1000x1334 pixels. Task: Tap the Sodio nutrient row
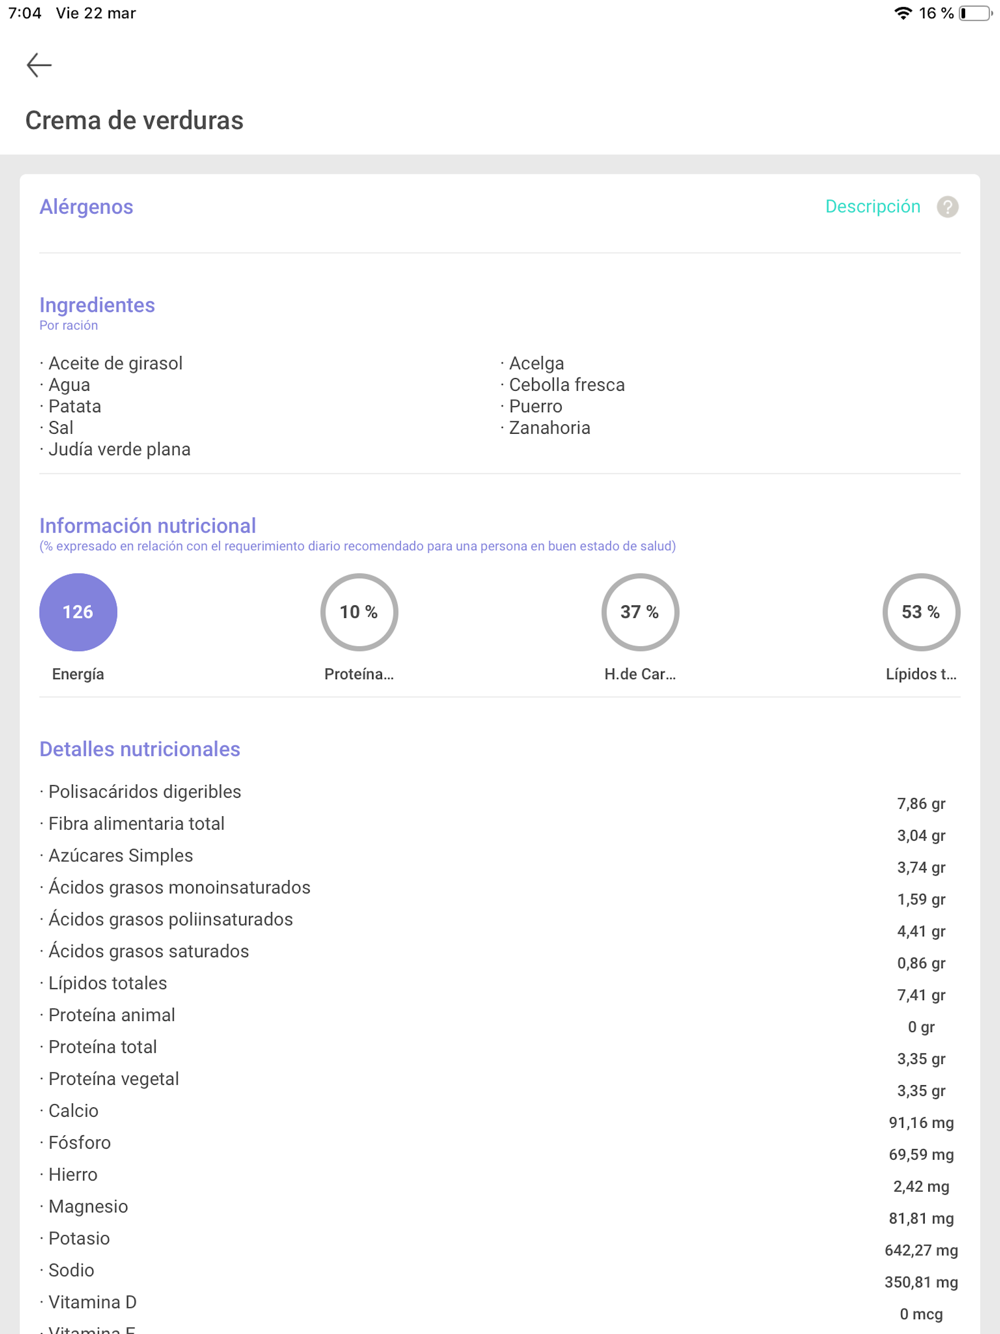[x=71, y=1270]
